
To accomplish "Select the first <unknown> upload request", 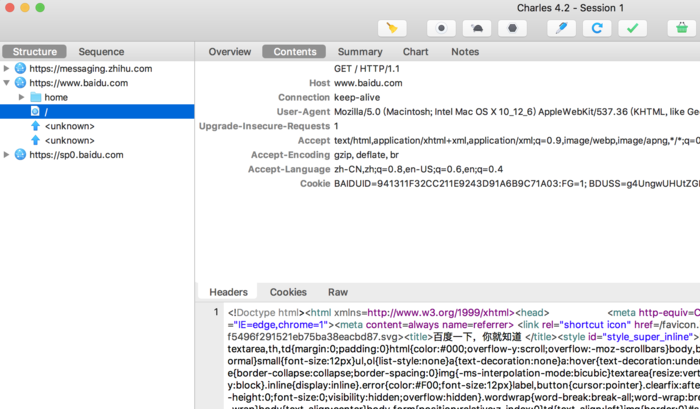I will point(70,126).
